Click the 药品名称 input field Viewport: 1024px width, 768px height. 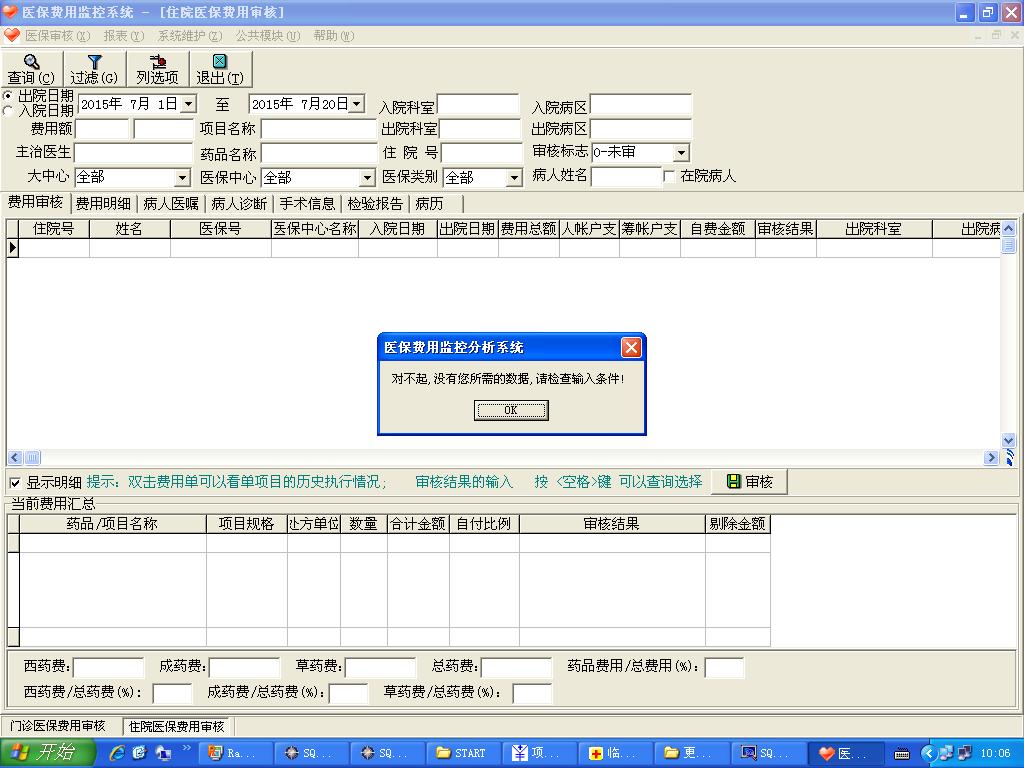319,153
